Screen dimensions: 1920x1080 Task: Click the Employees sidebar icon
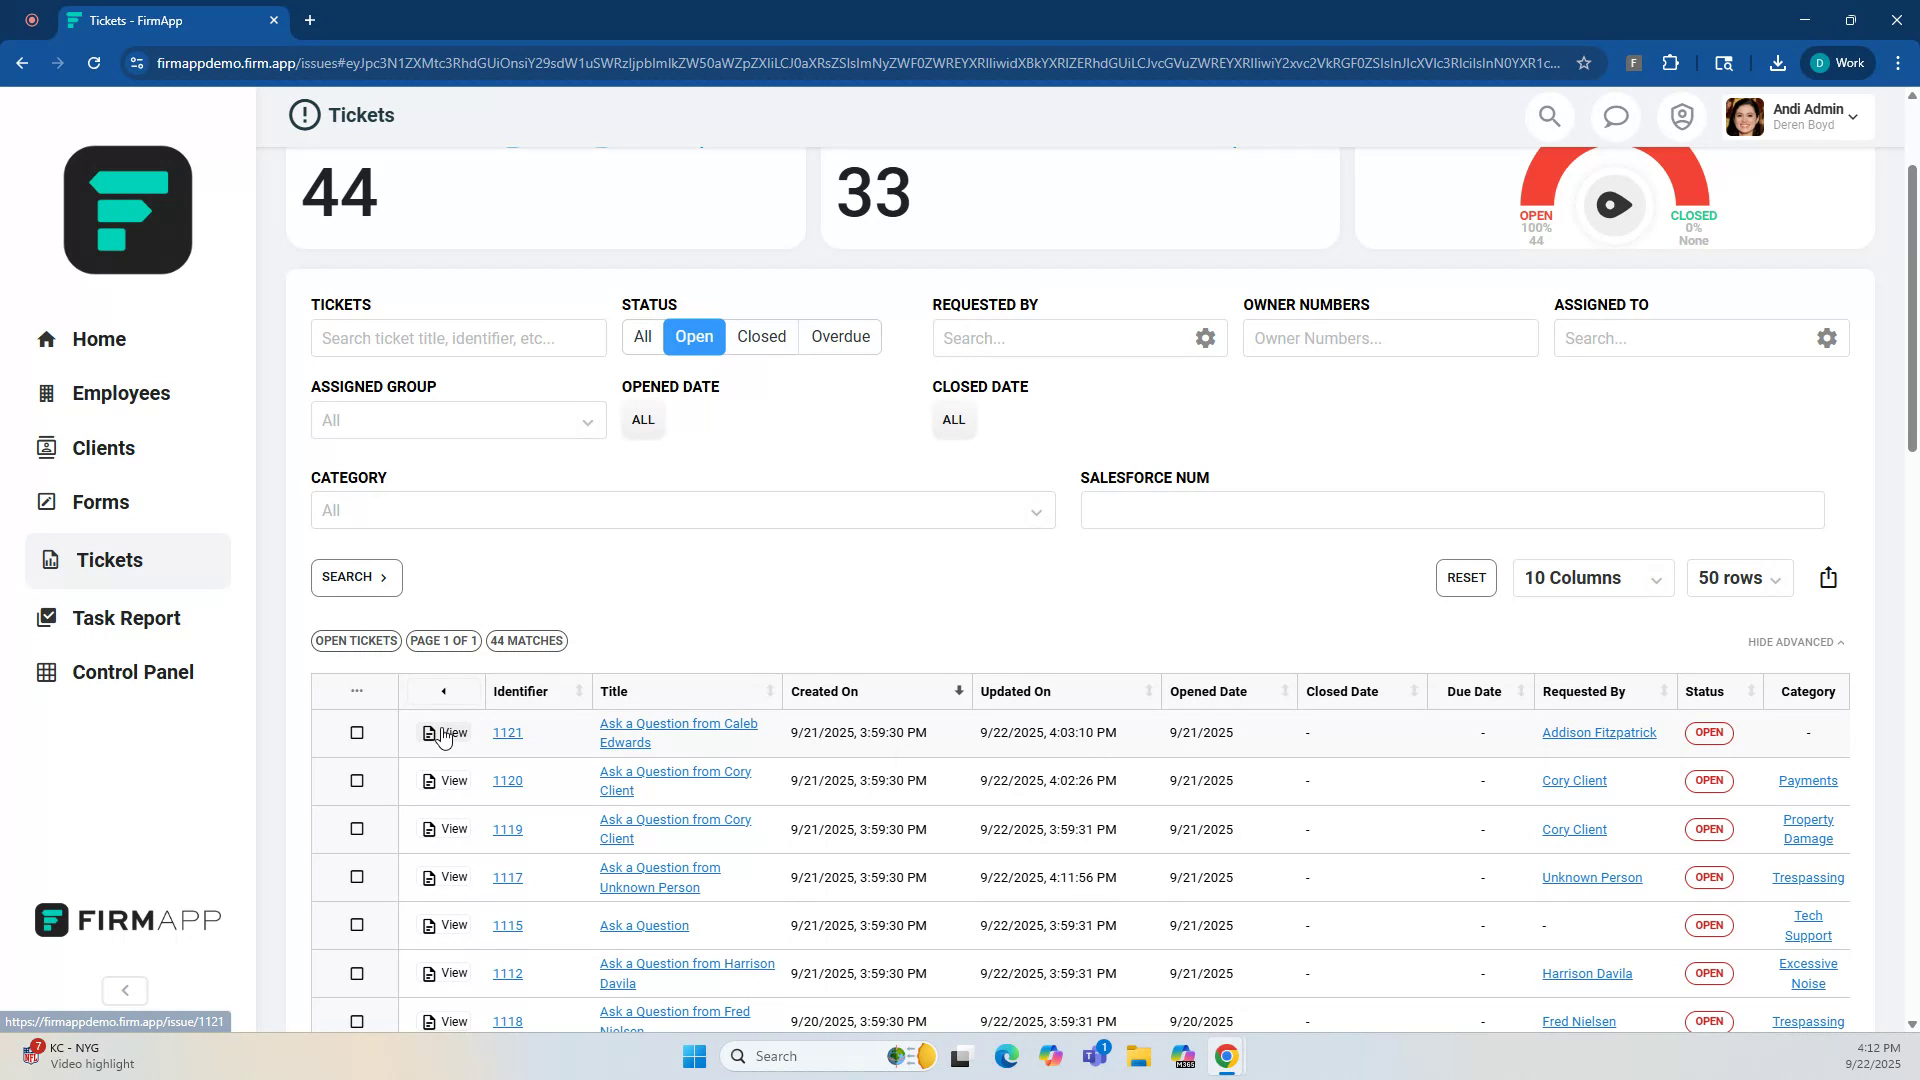47,393
